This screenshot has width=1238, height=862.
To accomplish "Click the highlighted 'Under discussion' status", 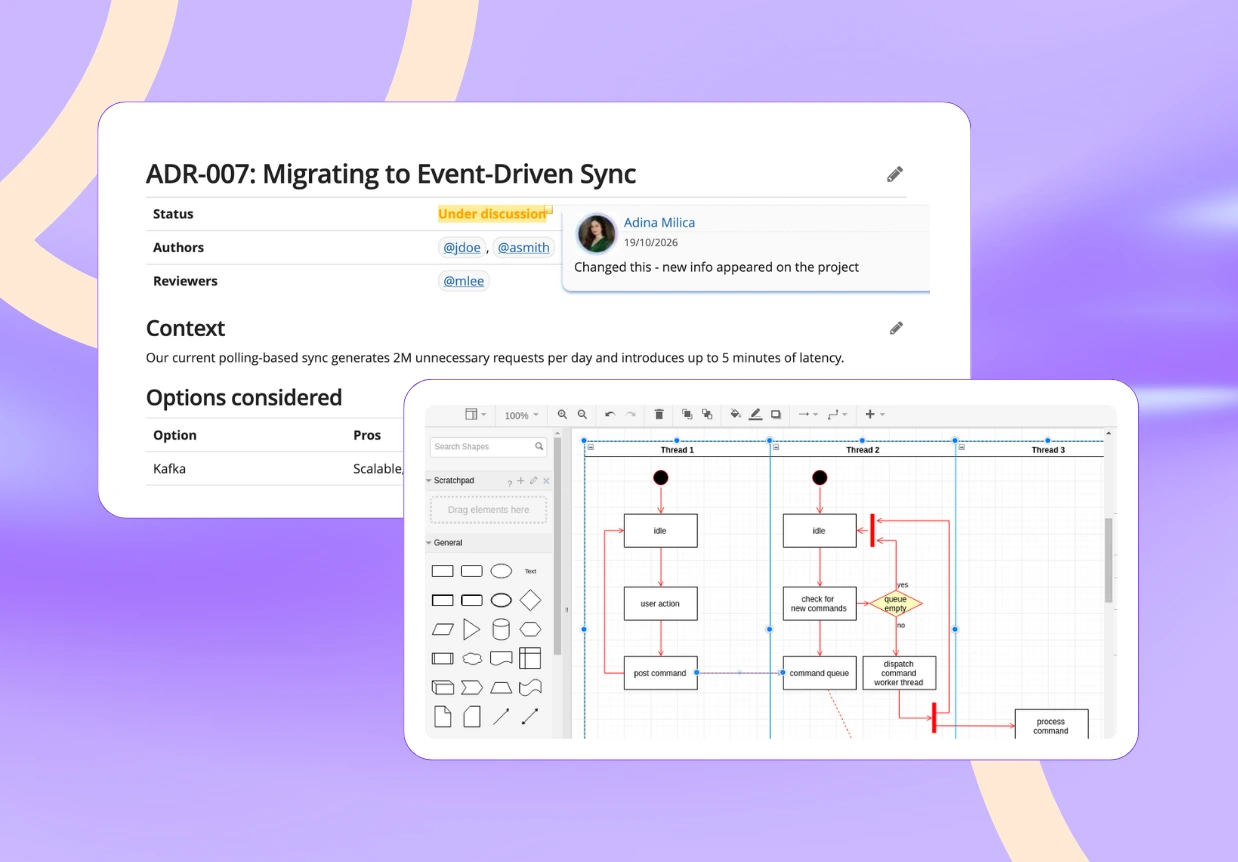I will [x=492, y=213].
